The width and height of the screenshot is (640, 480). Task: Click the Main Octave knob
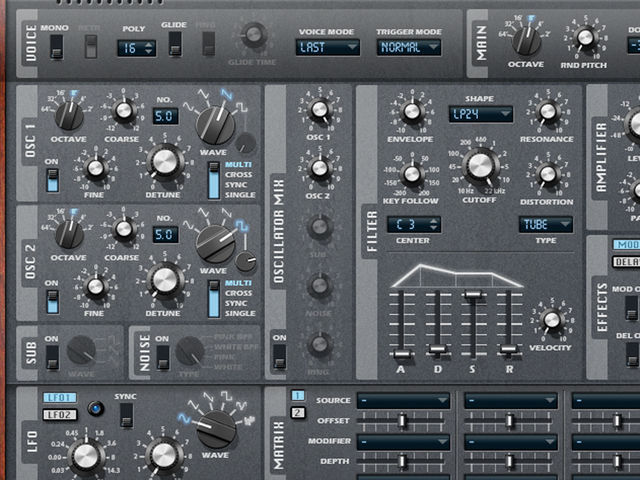[526, 41]
